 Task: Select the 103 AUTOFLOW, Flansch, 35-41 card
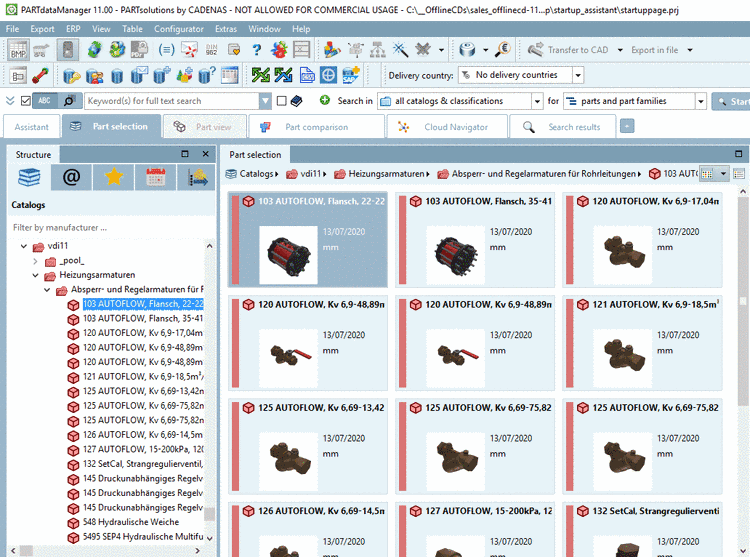[475, 240]
